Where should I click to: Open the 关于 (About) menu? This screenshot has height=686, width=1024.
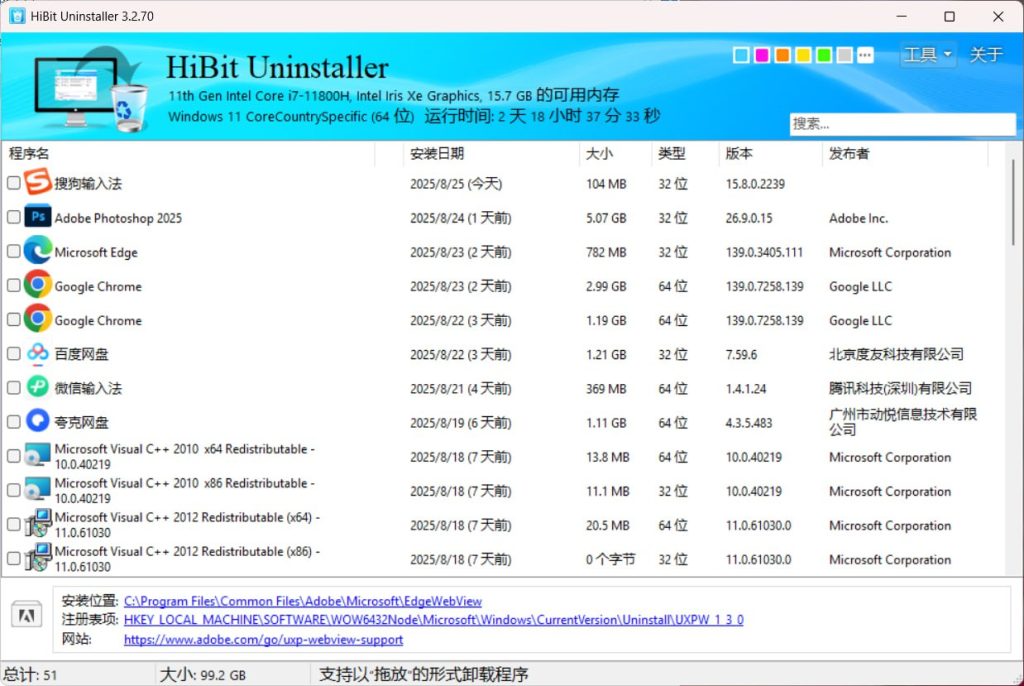coord(986,55)
